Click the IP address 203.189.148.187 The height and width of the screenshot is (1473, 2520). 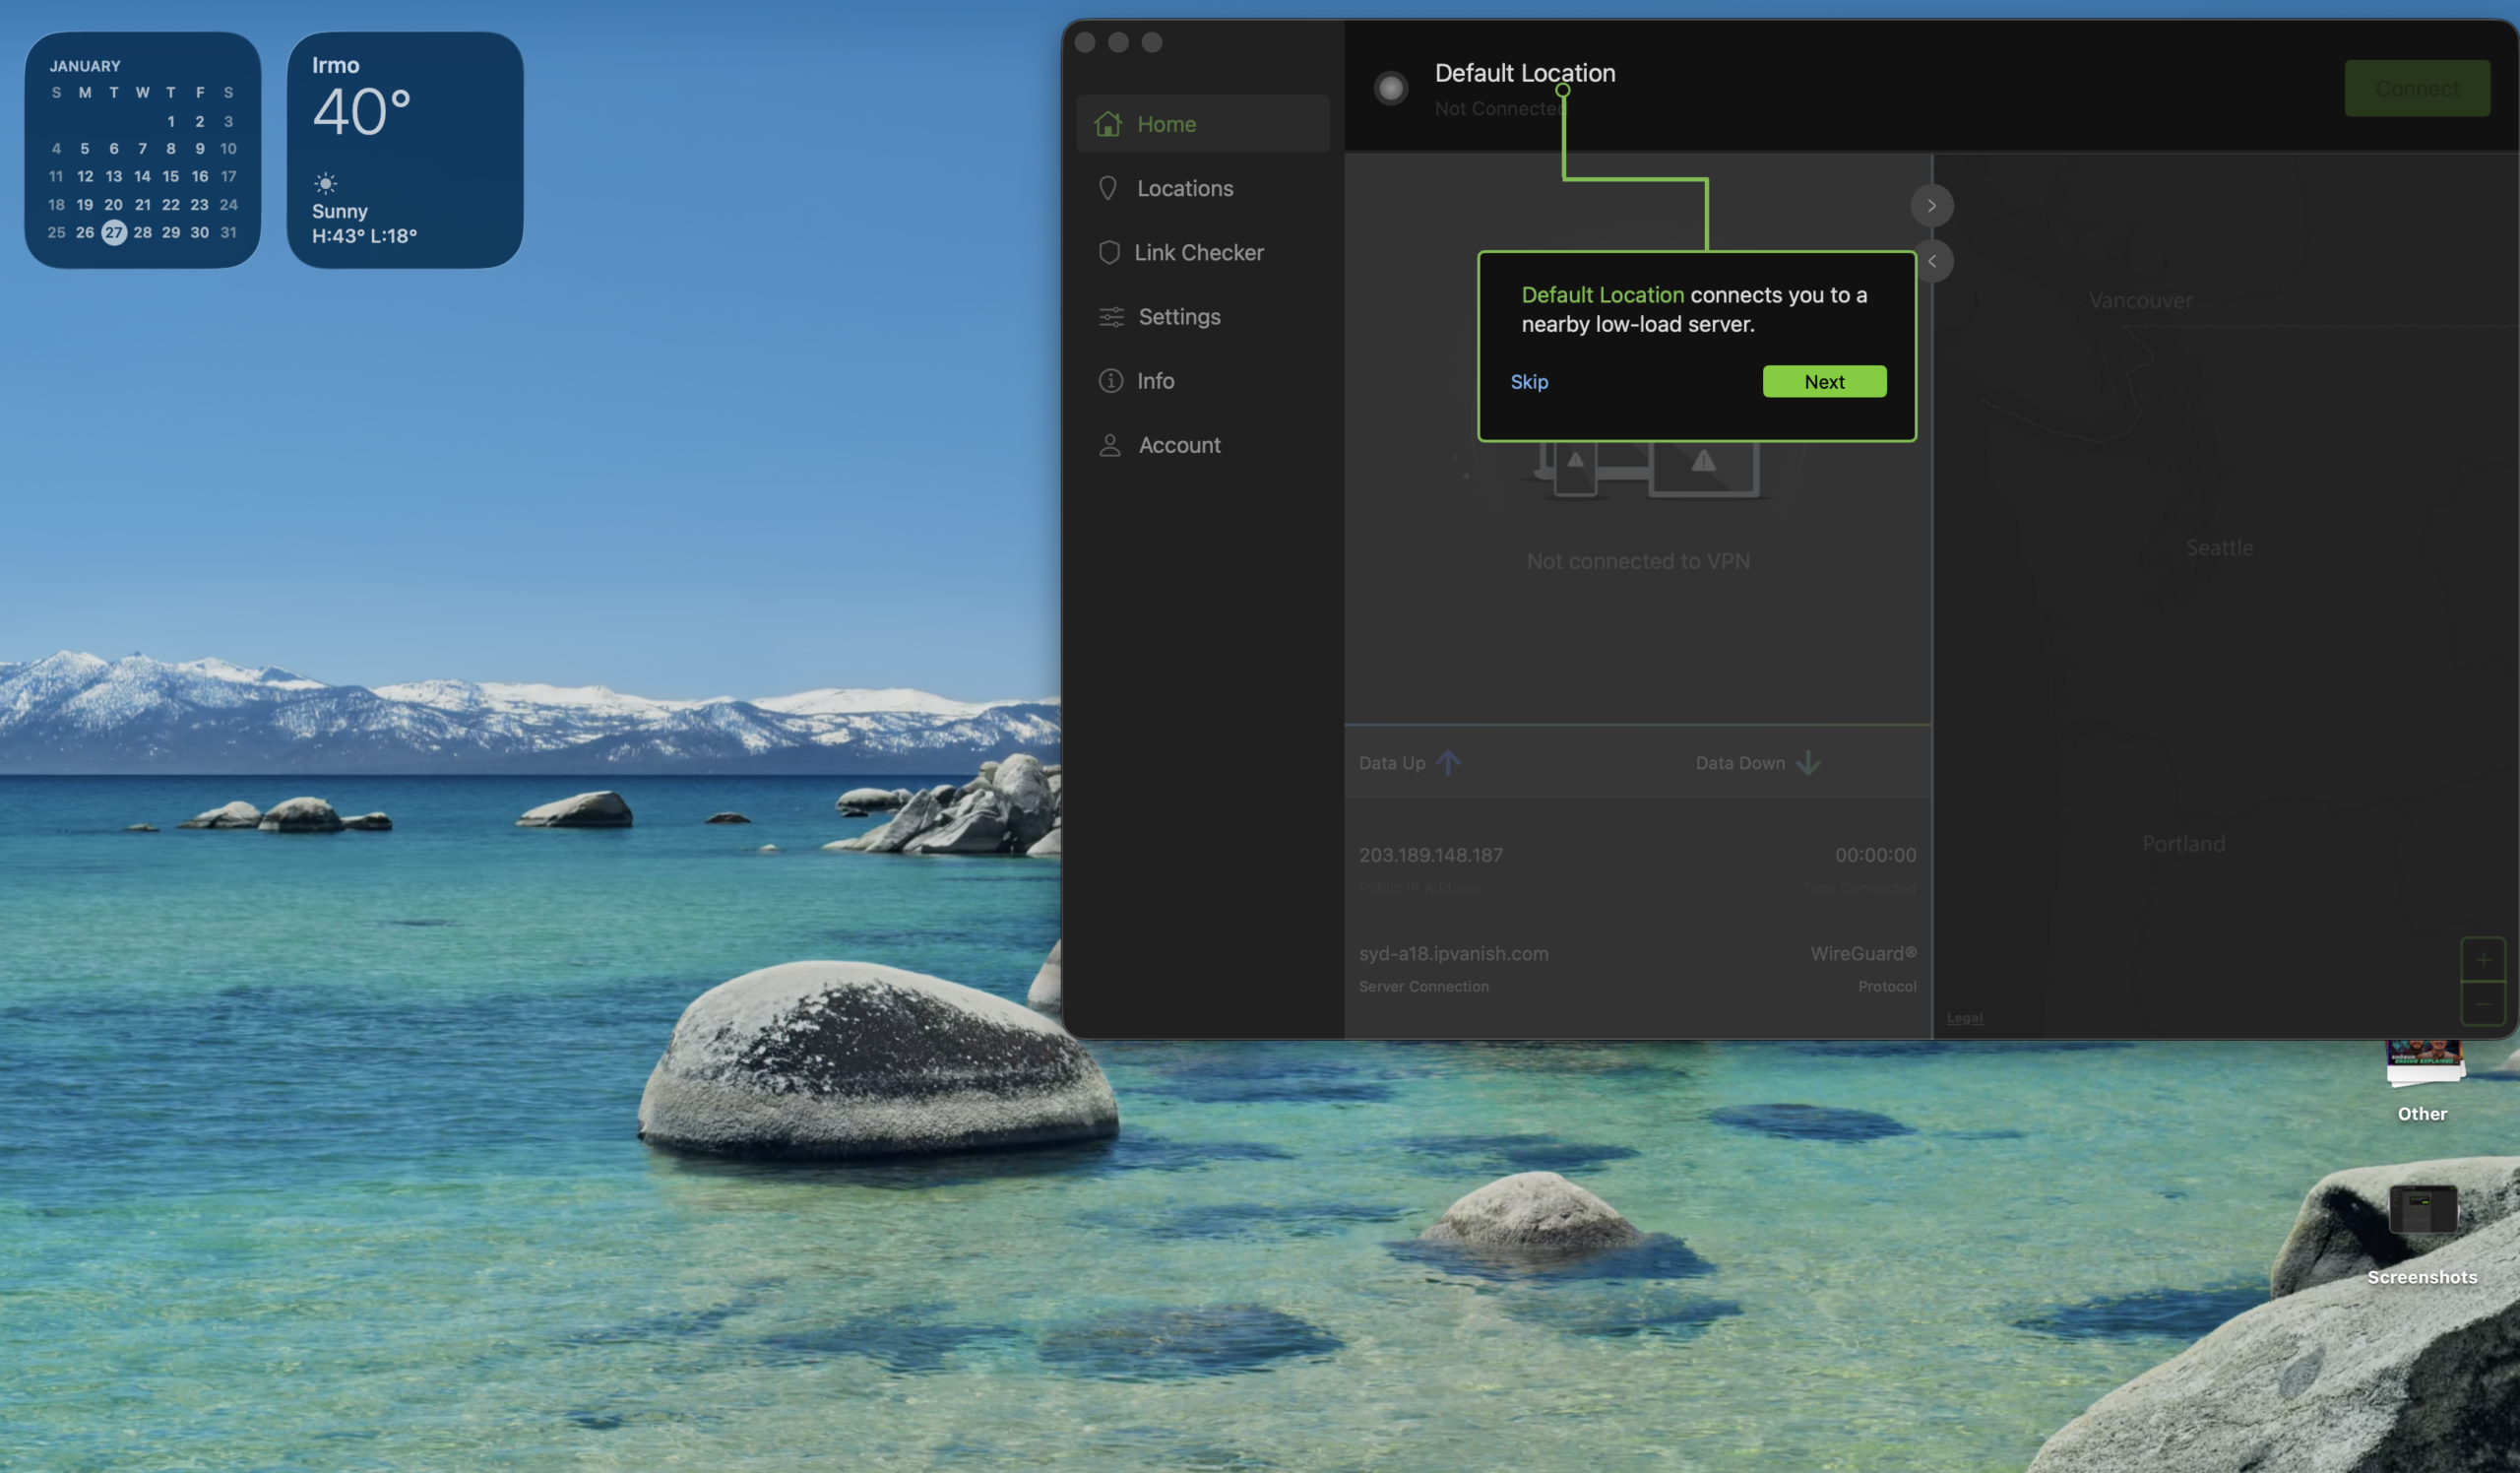pyautogui.click(x=1430, y=855)
